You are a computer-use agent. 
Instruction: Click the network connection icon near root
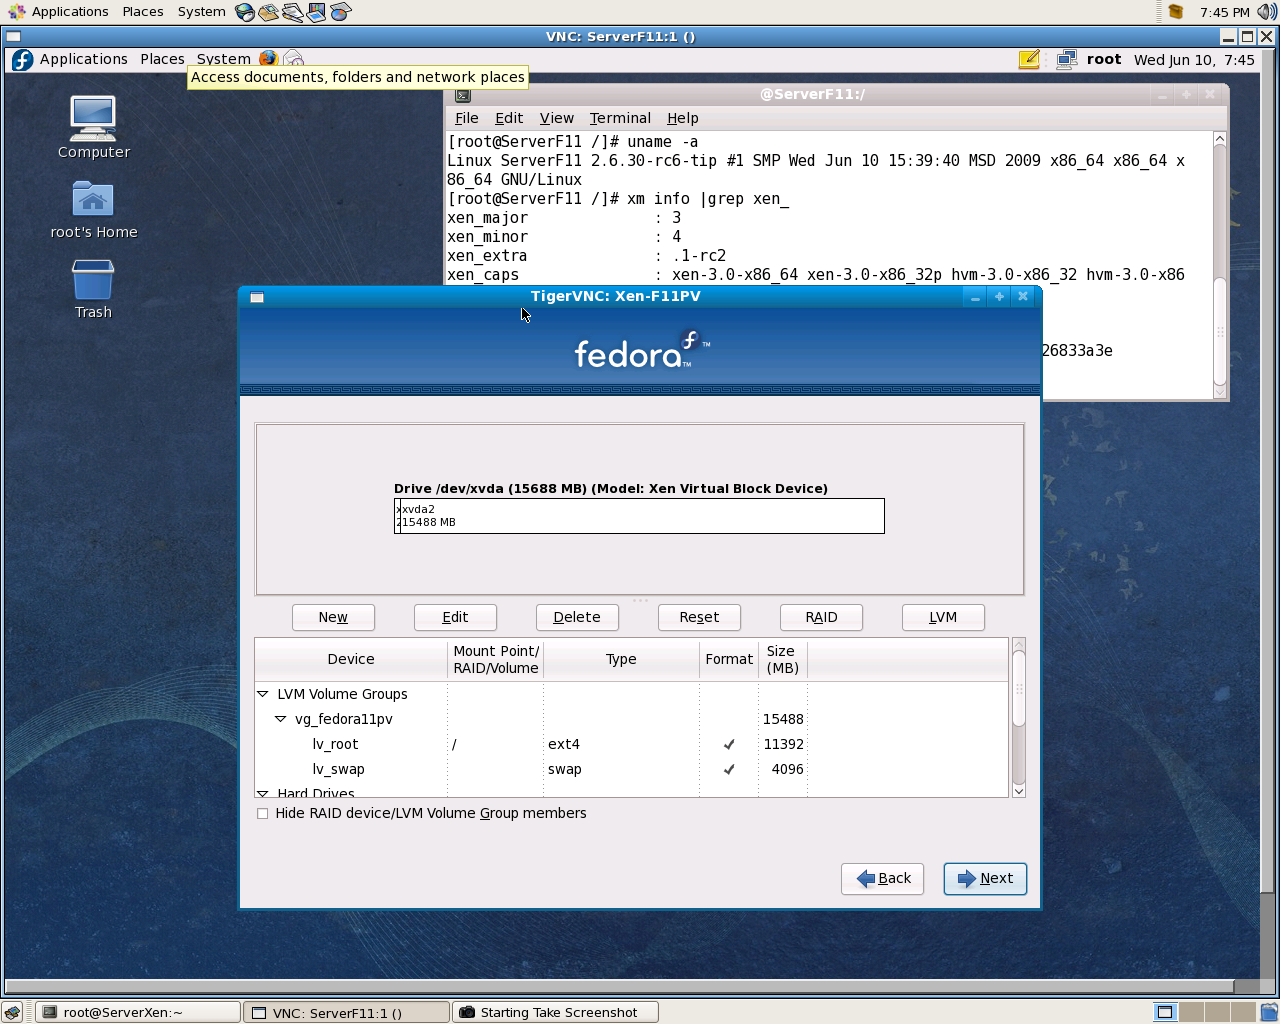tap(1067, 60)
